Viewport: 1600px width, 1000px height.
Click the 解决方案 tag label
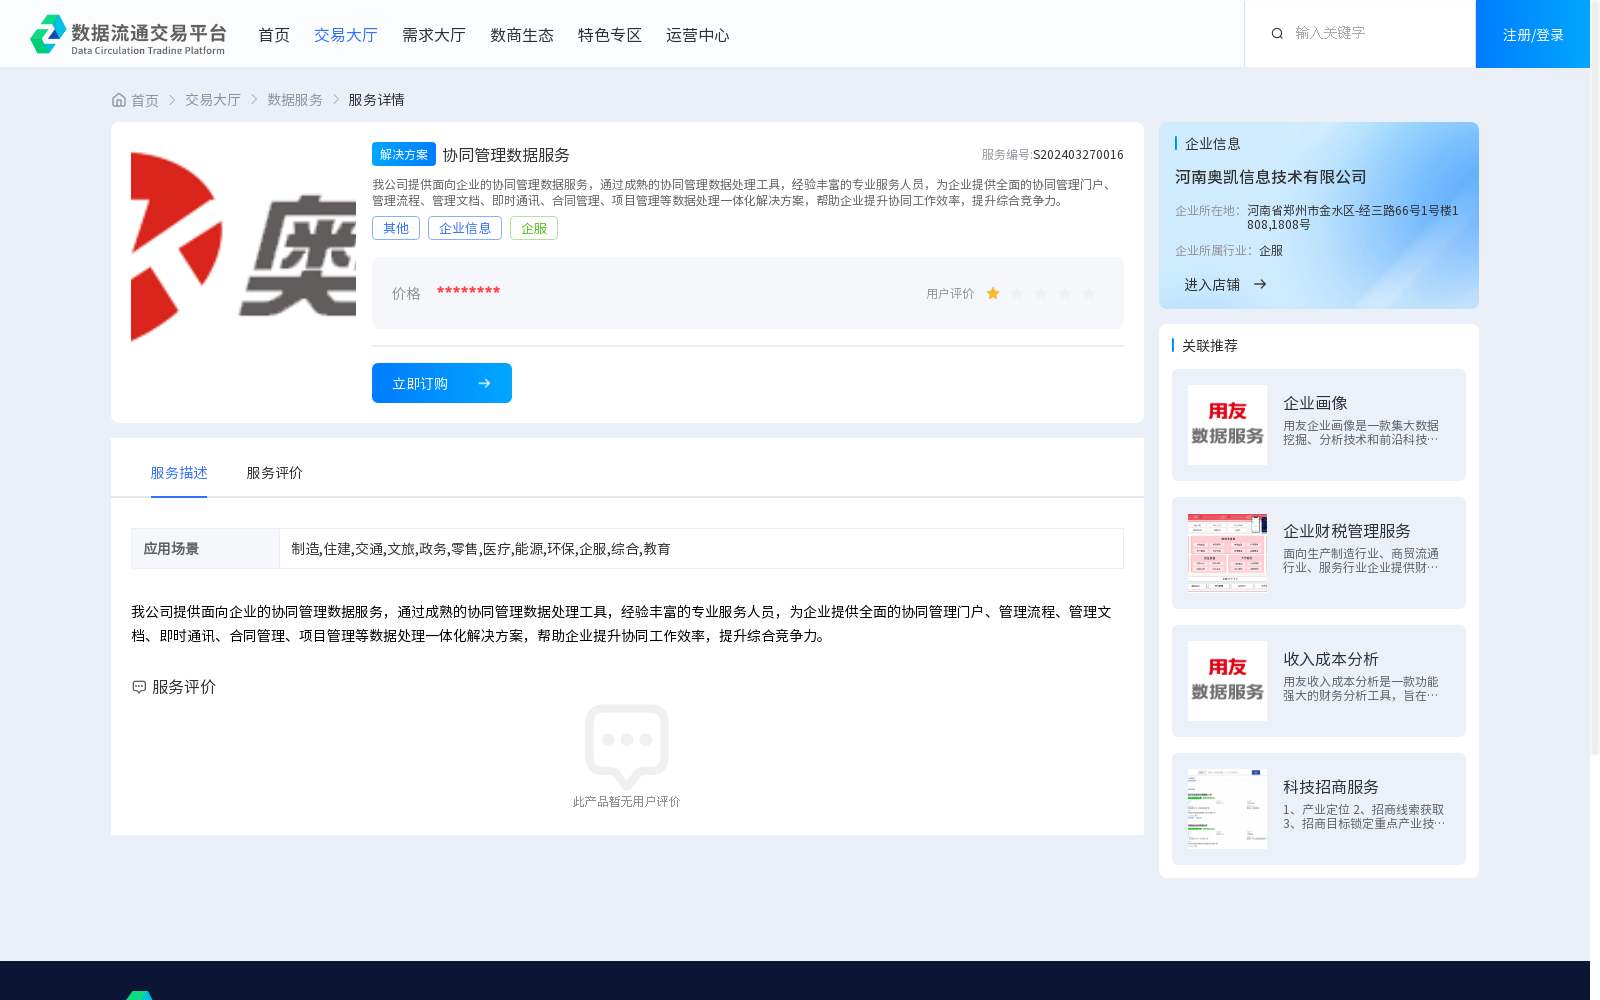click(x=404, y=154)
